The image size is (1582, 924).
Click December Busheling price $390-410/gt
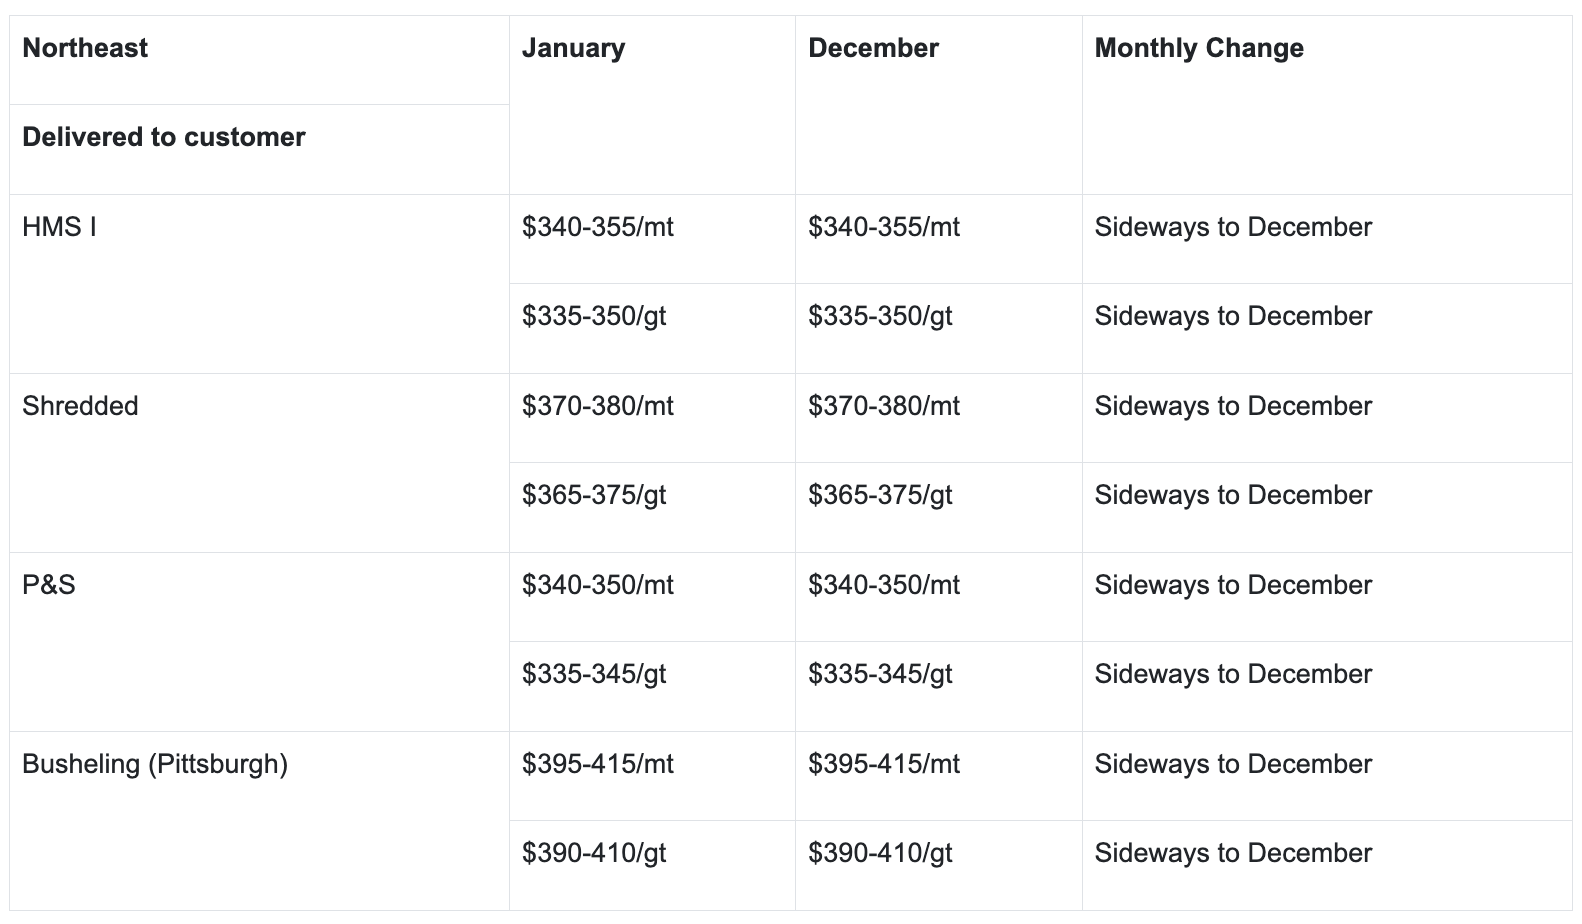coord(880,853)
